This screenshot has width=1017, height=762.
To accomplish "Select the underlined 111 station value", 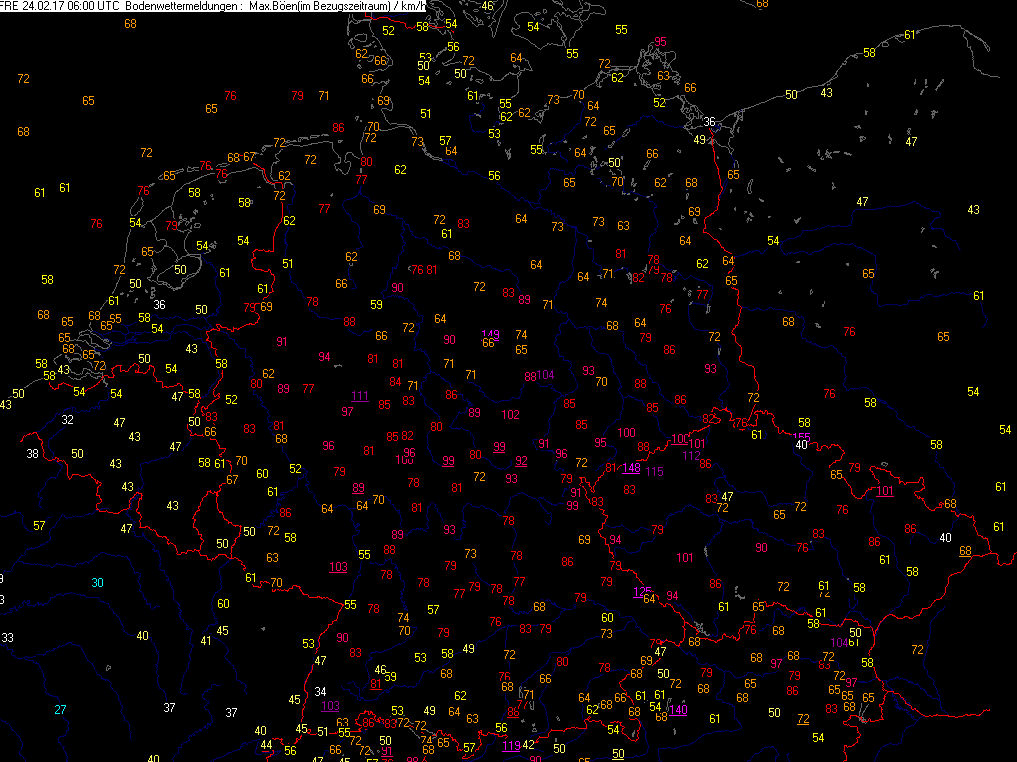I will 359,396.
